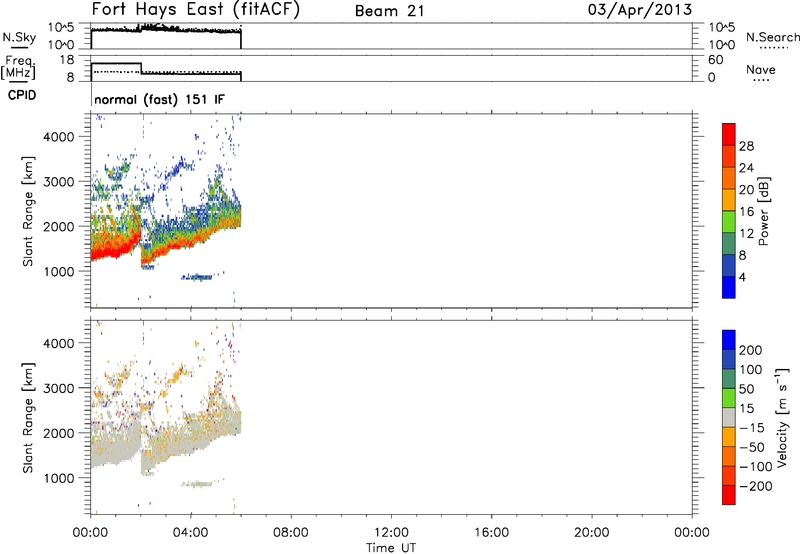800x554 pixels.
Task: Click the 'Freq. [MHz]' axis label
Action: (18, 67)
